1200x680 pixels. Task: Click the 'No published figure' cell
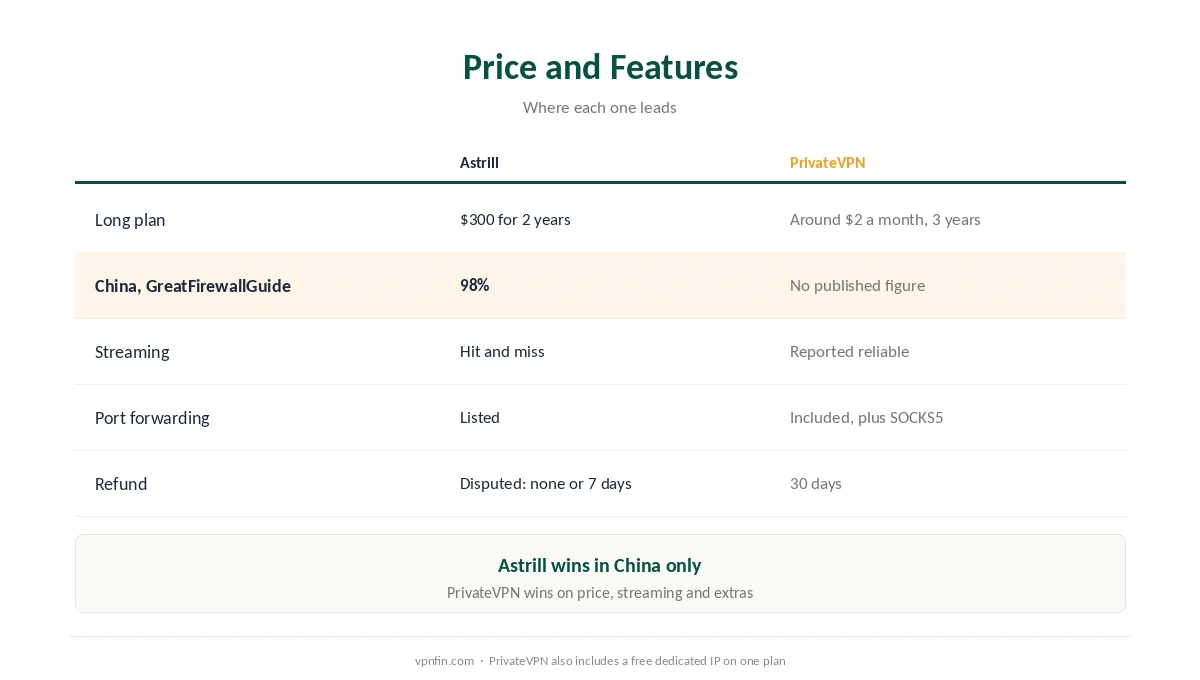click(857, 285)
